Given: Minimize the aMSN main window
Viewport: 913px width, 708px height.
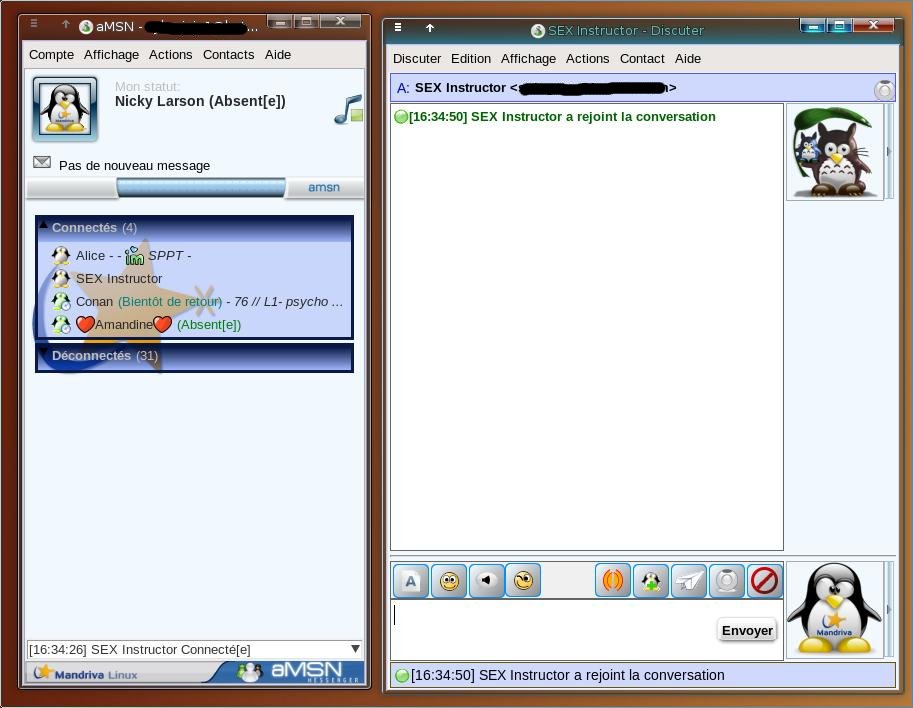Looking at the screenshot, I should click(x=280, y=22).
